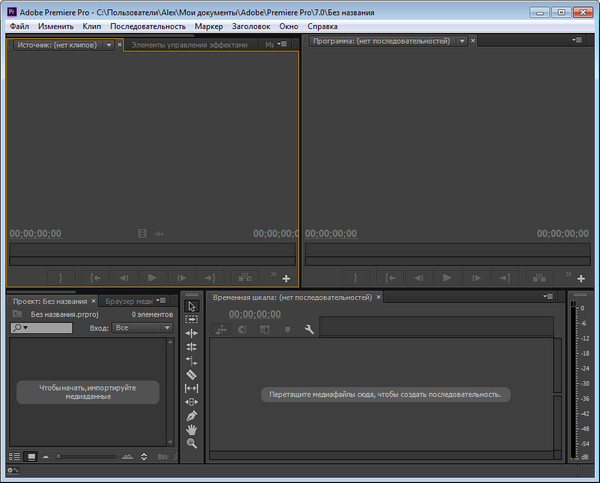Click Program monitor Add Marker button
This screenshot has height=483, width=600.
coord(355,277)
